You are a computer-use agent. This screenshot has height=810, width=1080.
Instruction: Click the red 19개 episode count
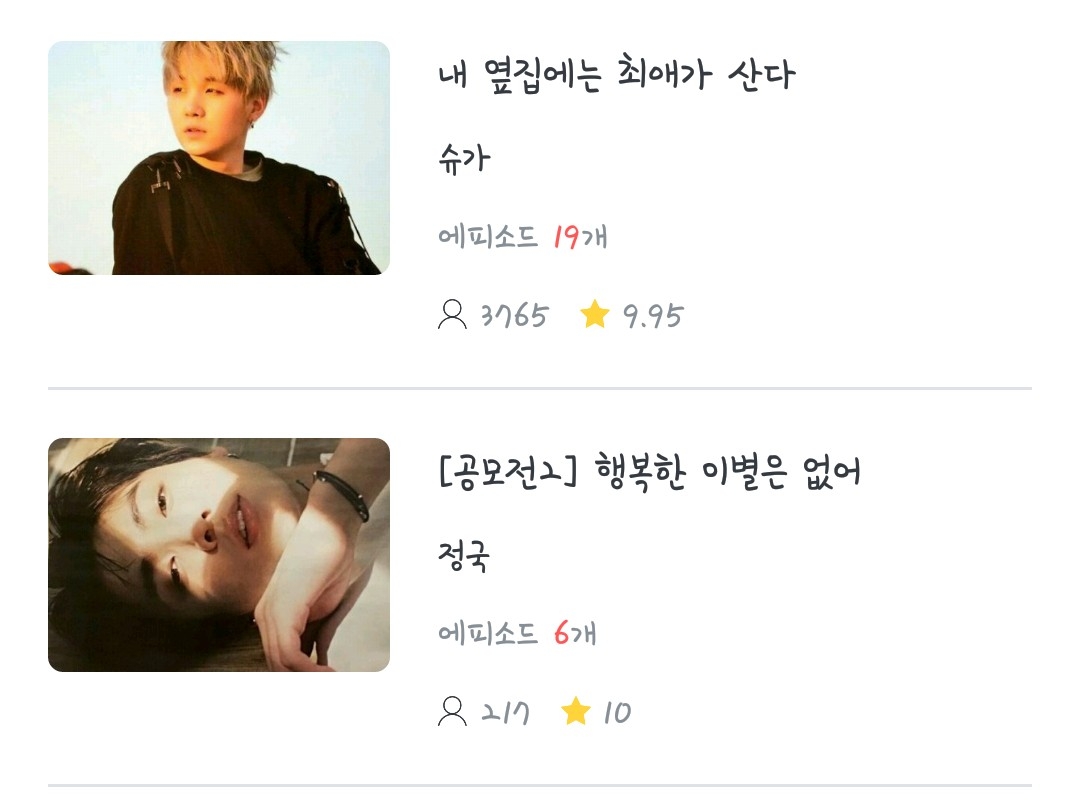pyautogui.click(x=580, y=236)
